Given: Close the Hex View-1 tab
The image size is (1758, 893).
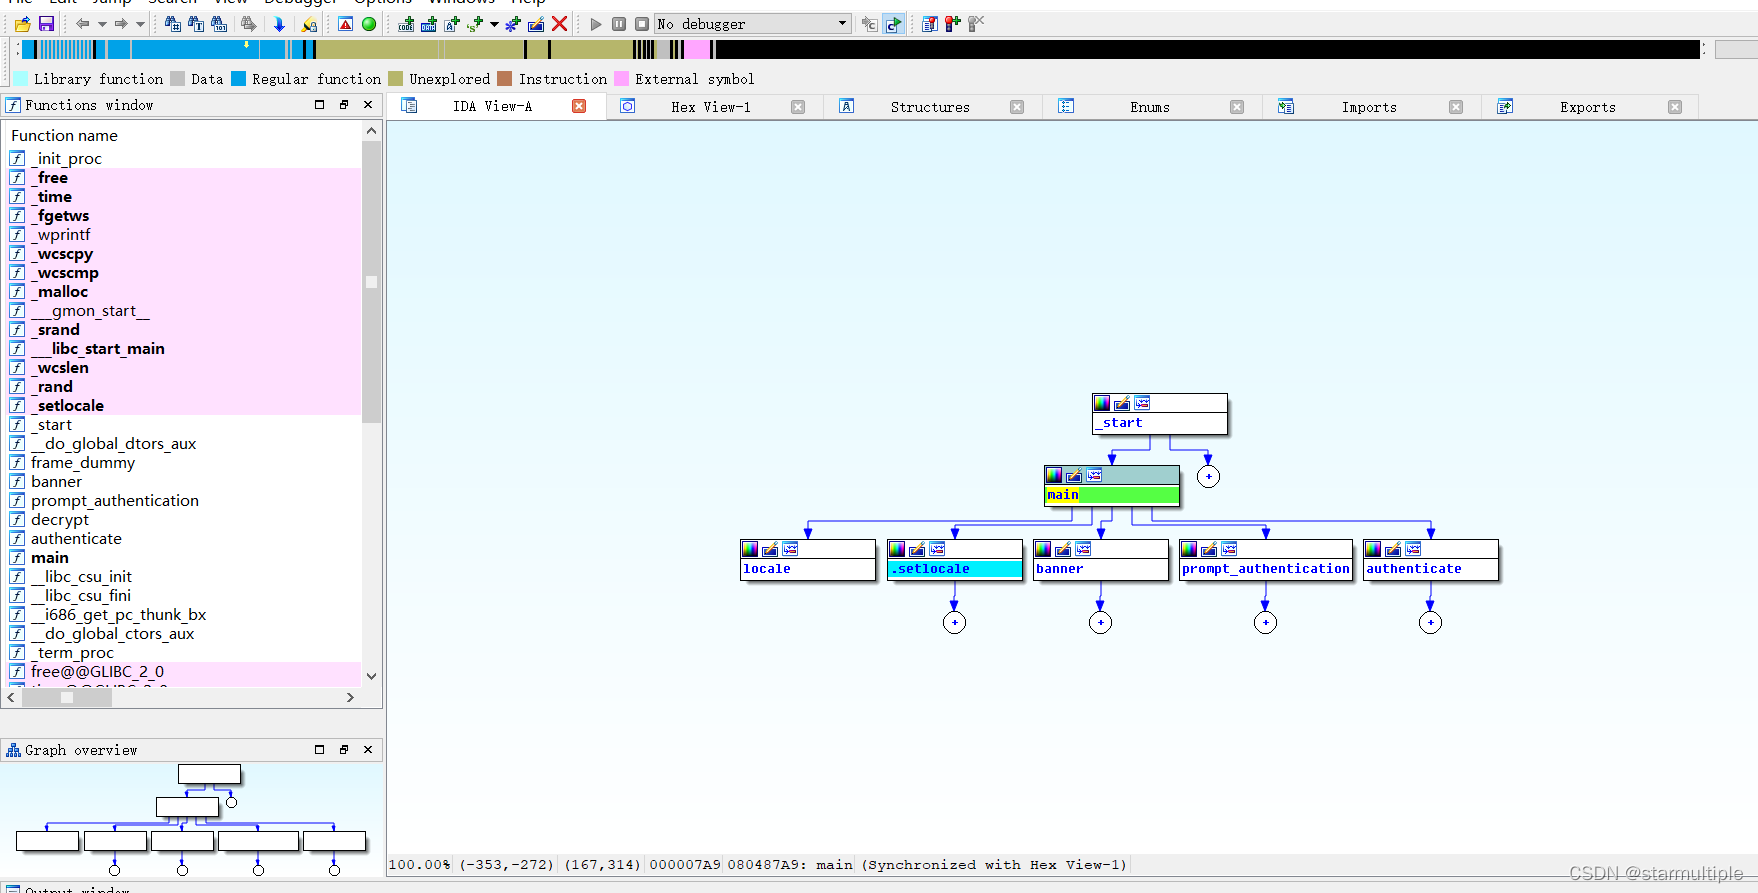Looking at the screenshot, I should (x=798, y=107).
